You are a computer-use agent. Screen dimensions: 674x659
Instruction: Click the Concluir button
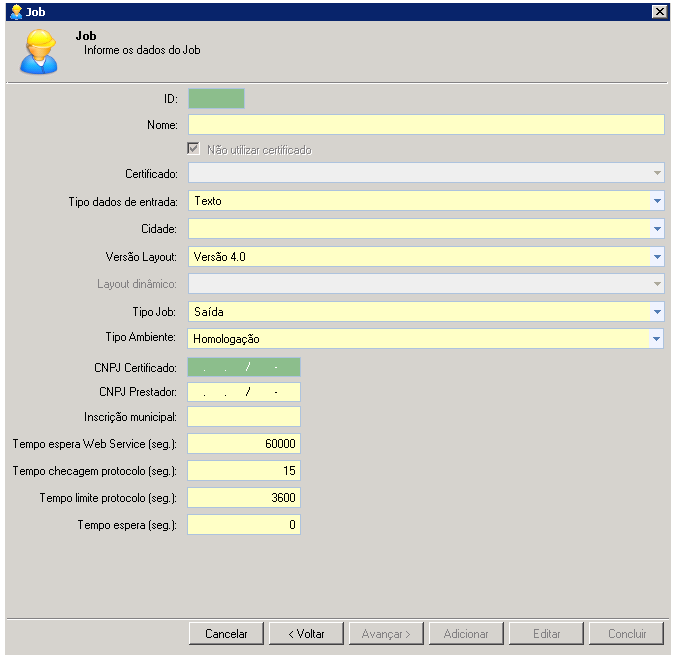pyautogui.click(x=626, y=634)
